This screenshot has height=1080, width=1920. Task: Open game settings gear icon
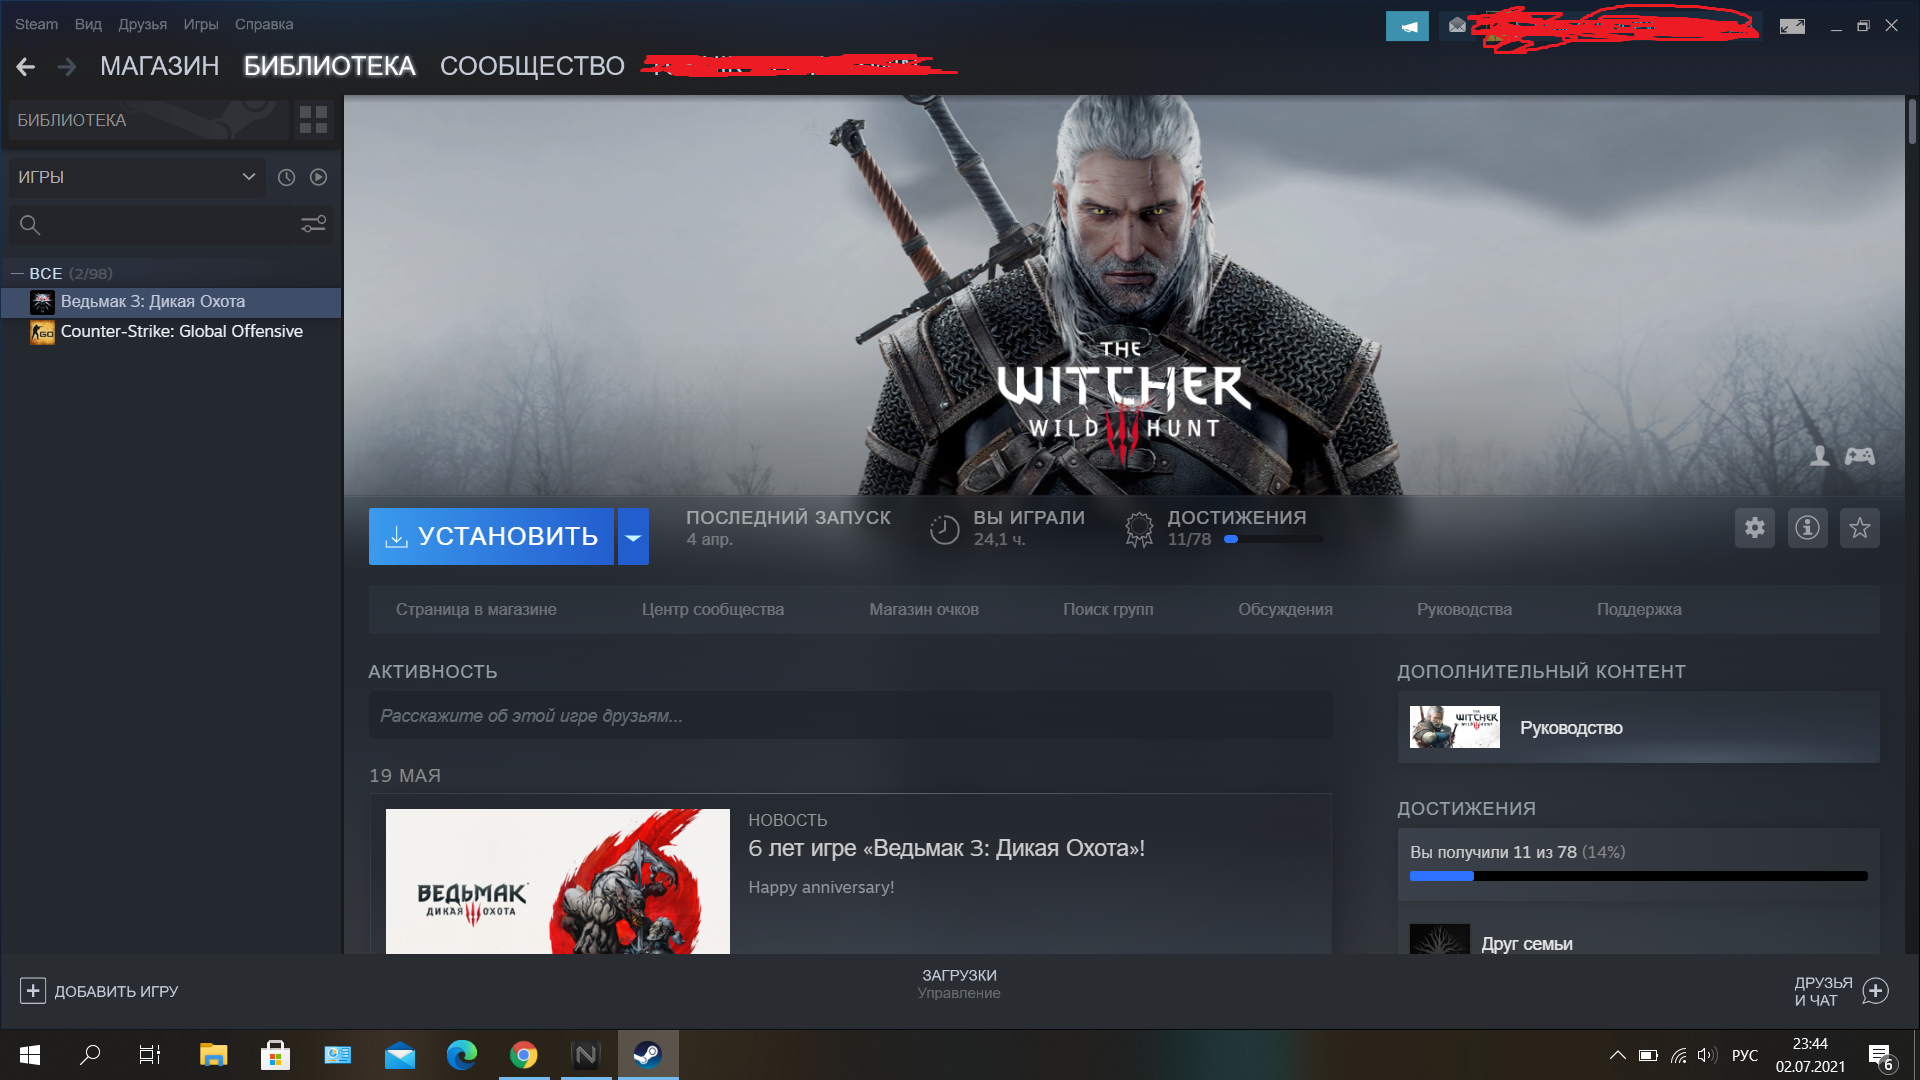click(1755, 528)
